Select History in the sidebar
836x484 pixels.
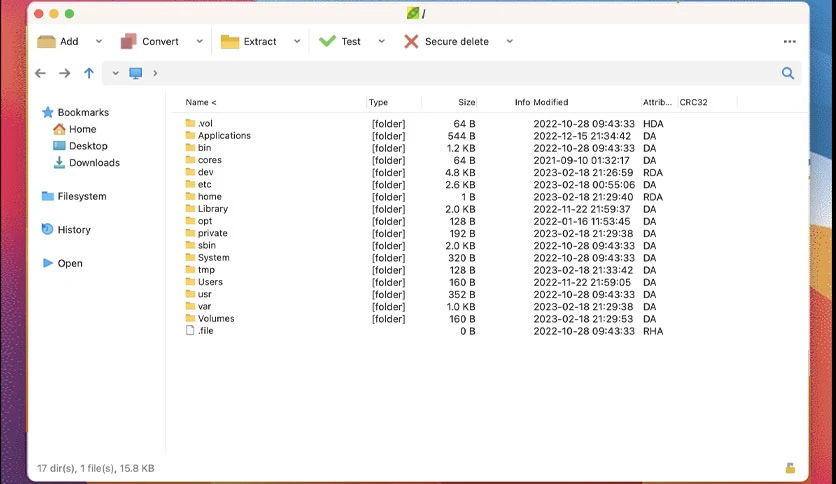pyautogui.click(x=74, y=230)
